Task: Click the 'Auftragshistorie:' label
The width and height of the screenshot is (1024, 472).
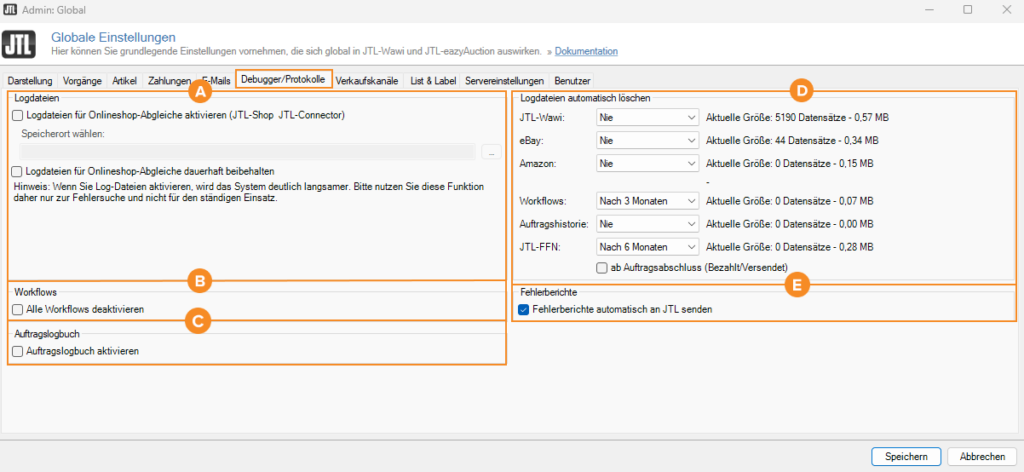Action: (554, 223)
